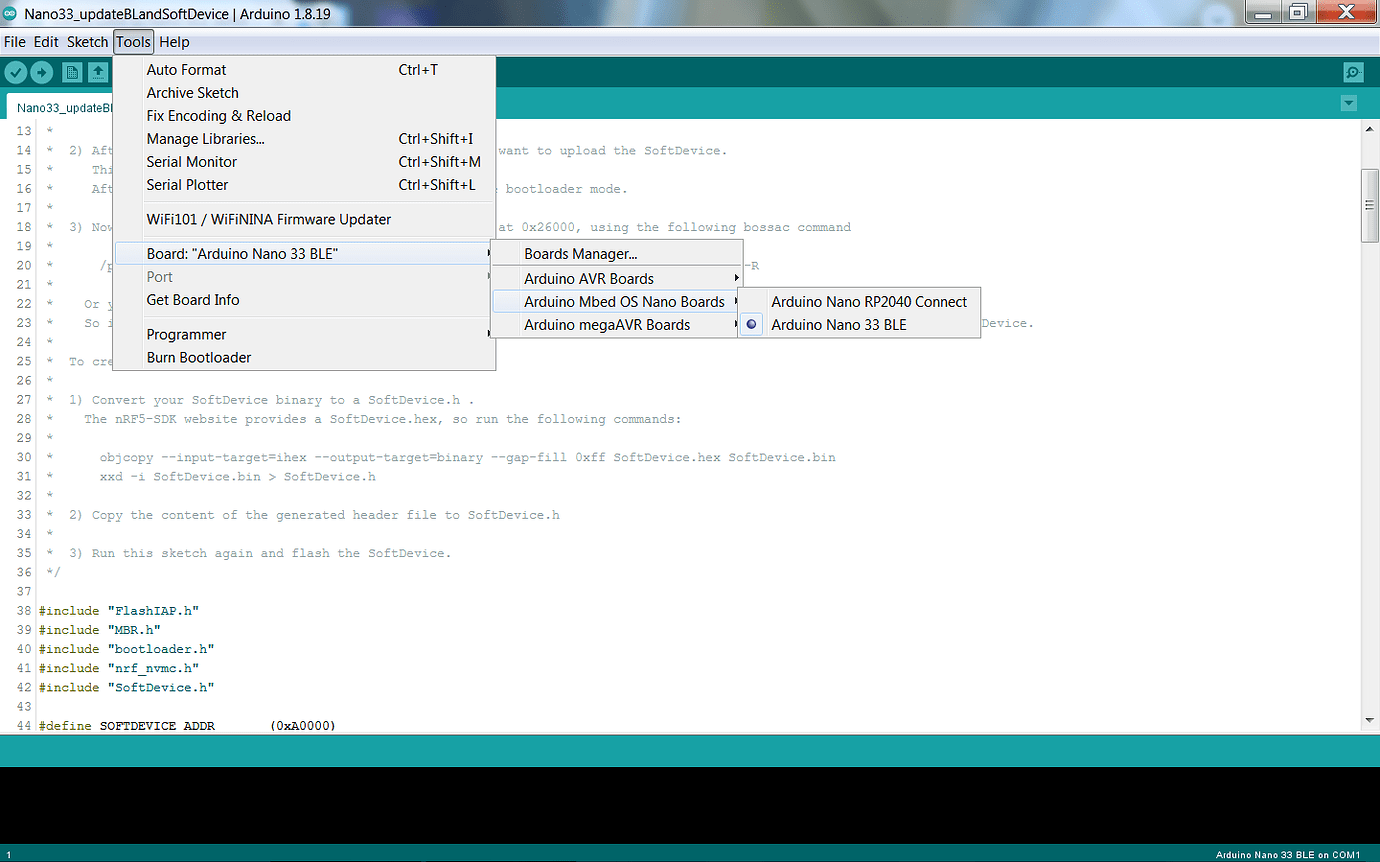
Task: Expand Arduino Mbed OS Nano Boards submenu
Action: 617,302
